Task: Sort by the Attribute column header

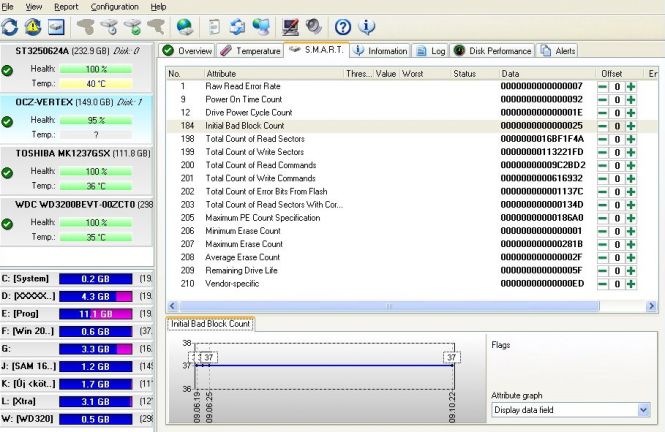Action: coord(274,73)
